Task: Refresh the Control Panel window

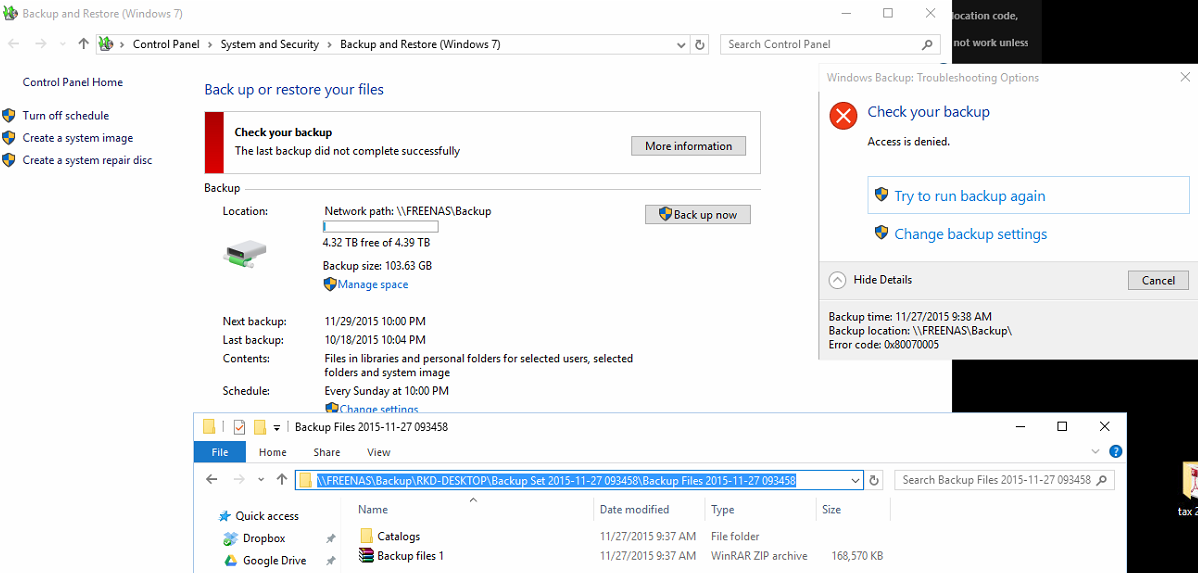Action: click(699, 44)
